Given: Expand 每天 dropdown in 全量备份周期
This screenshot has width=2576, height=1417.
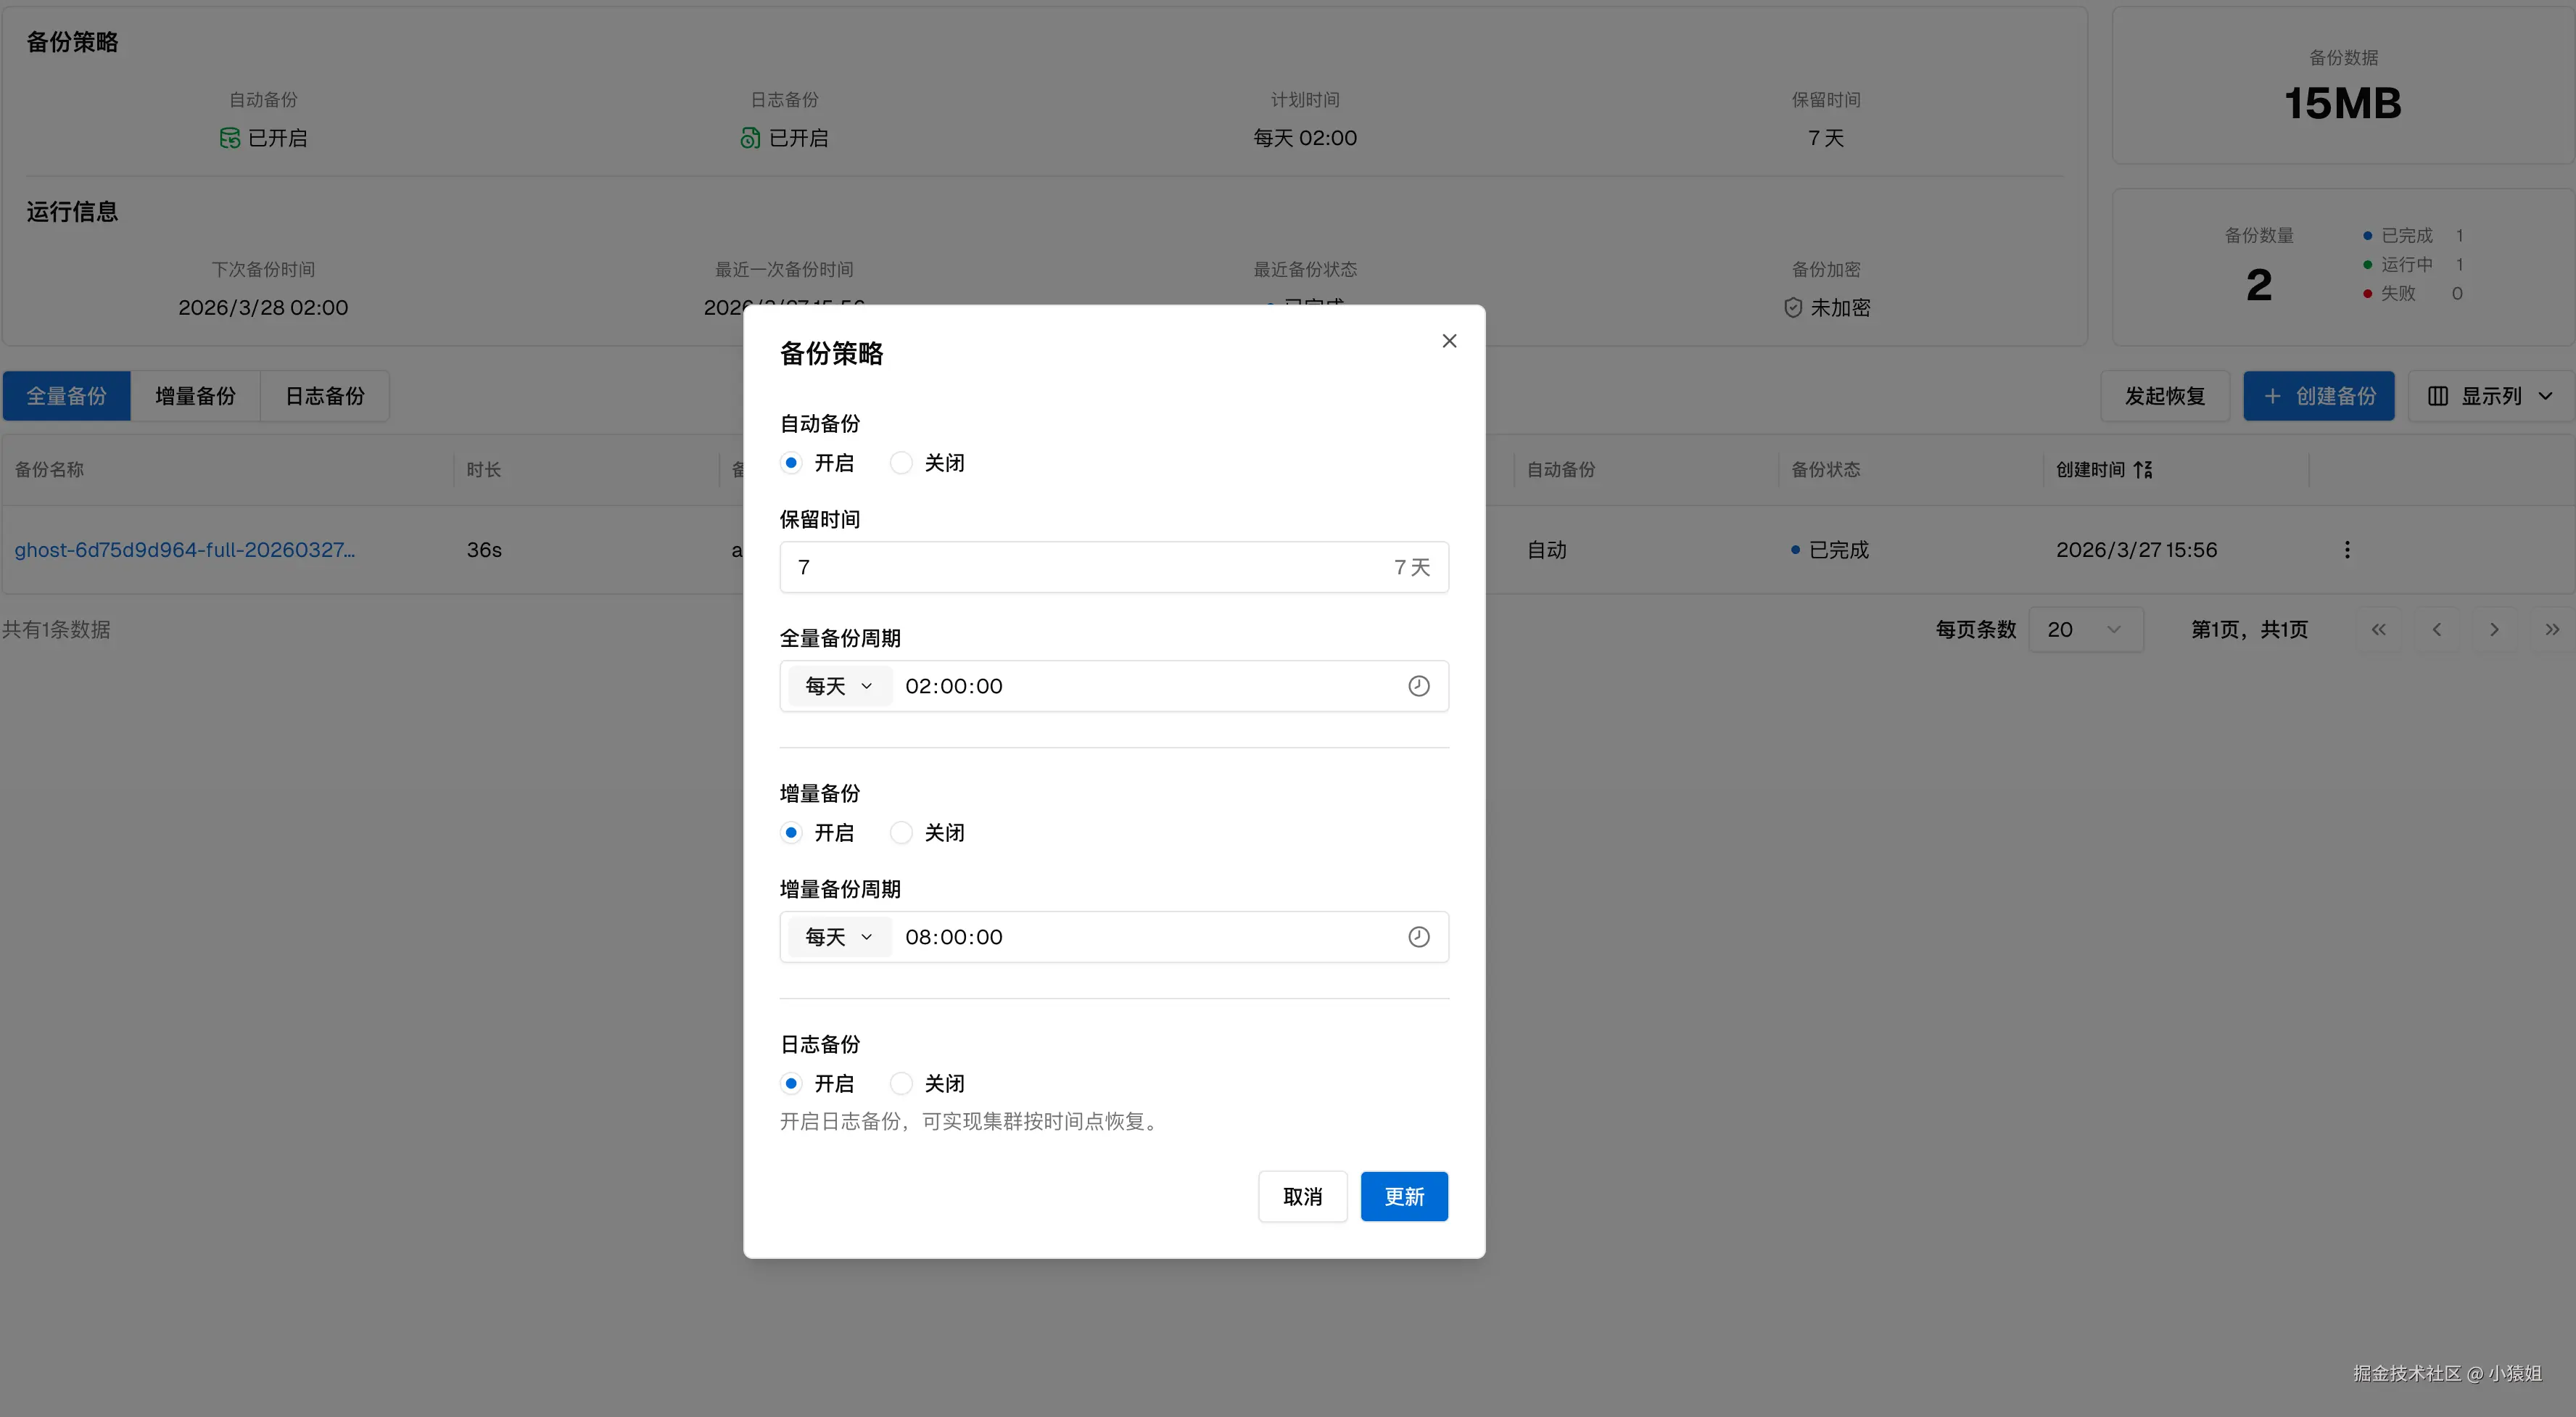Looking at the screenshot, I should (839, 686).
